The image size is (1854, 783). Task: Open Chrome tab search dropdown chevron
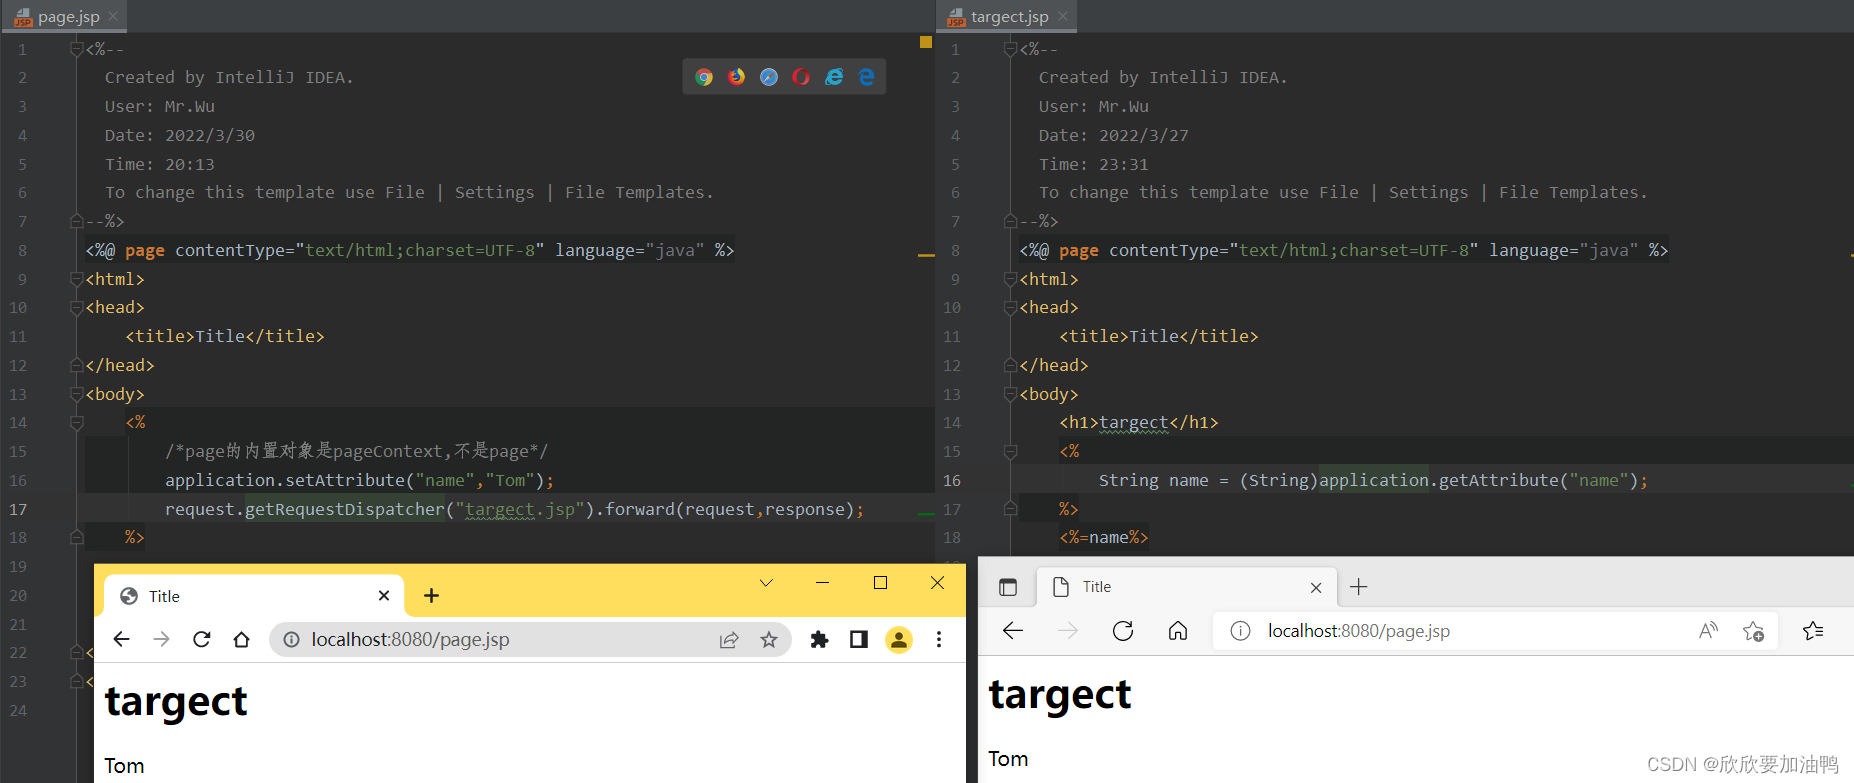coord(766,583)
